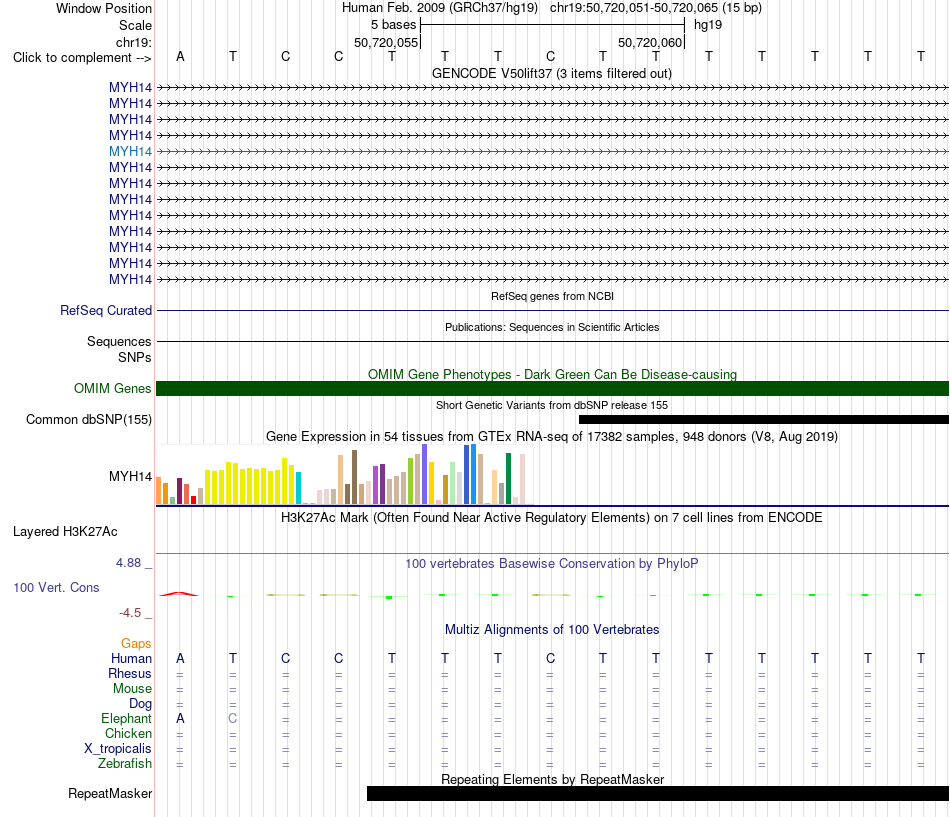This screenshot has width=950, height=817.
Task: Click '100 vertebrates Basewise Conservation by PhyloP' title
Action: pyautogui.click(x=552, y=564)
